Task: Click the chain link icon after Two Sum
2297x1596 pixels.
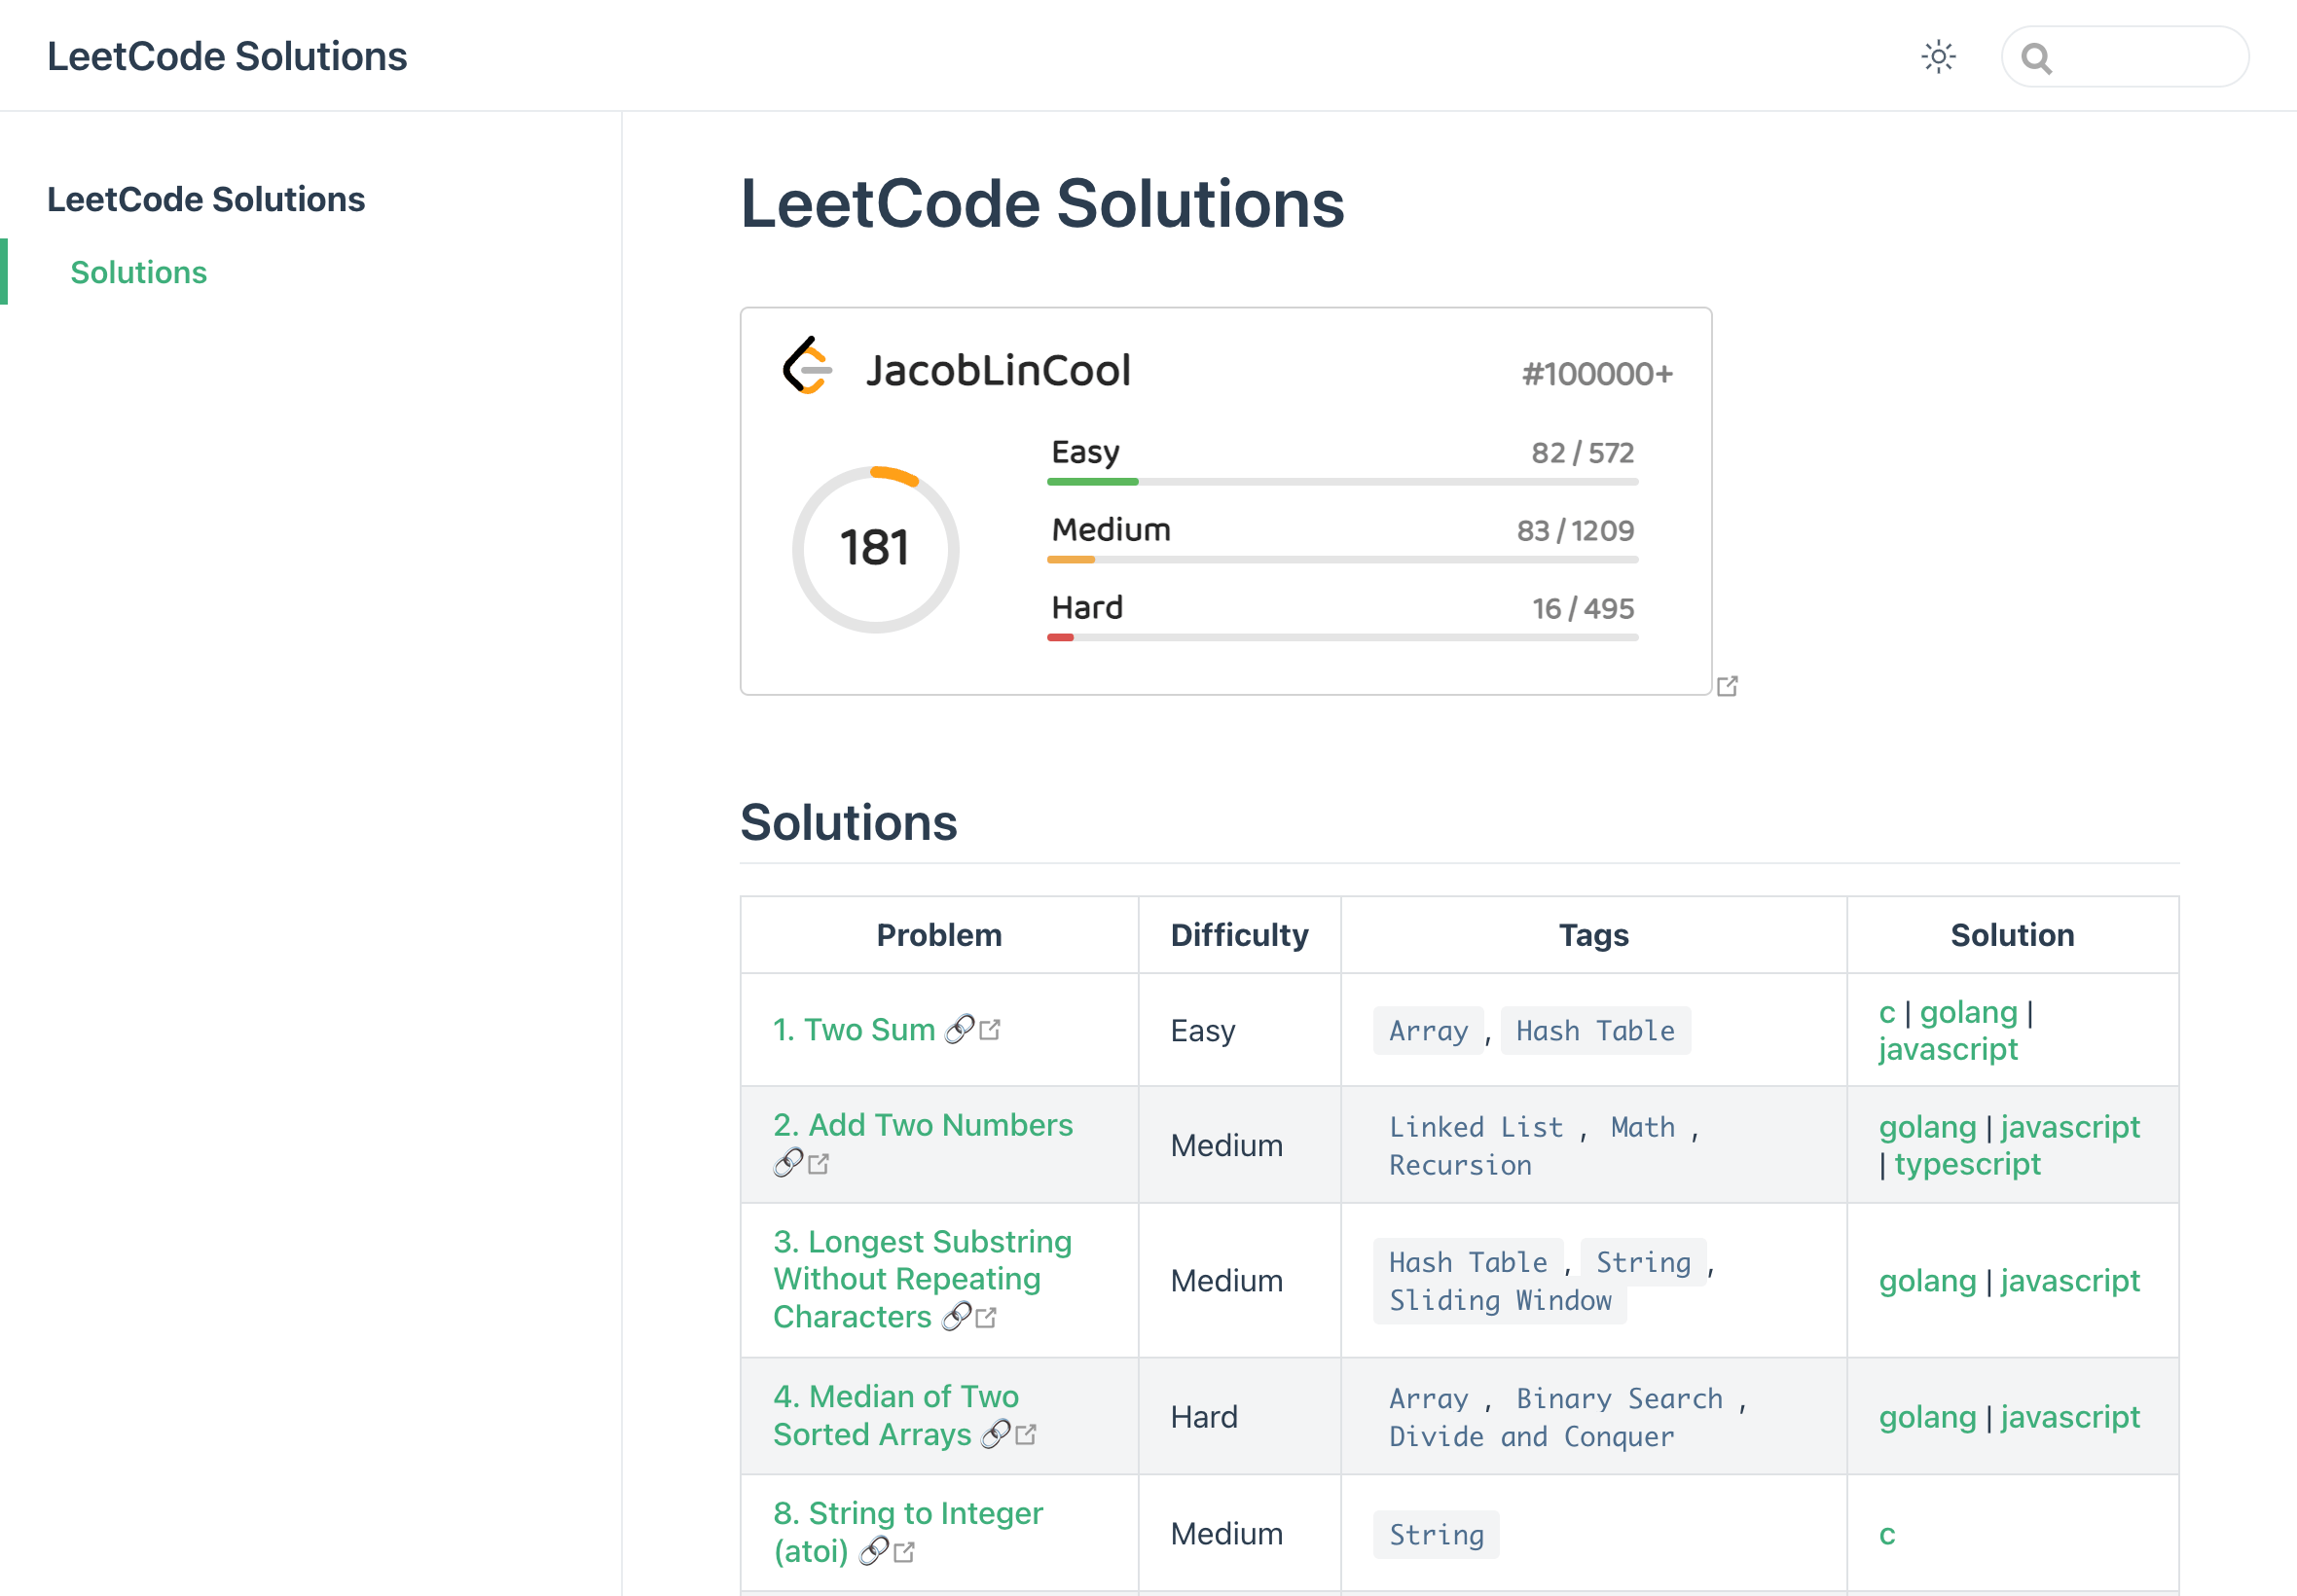Action: (959, 1029)
